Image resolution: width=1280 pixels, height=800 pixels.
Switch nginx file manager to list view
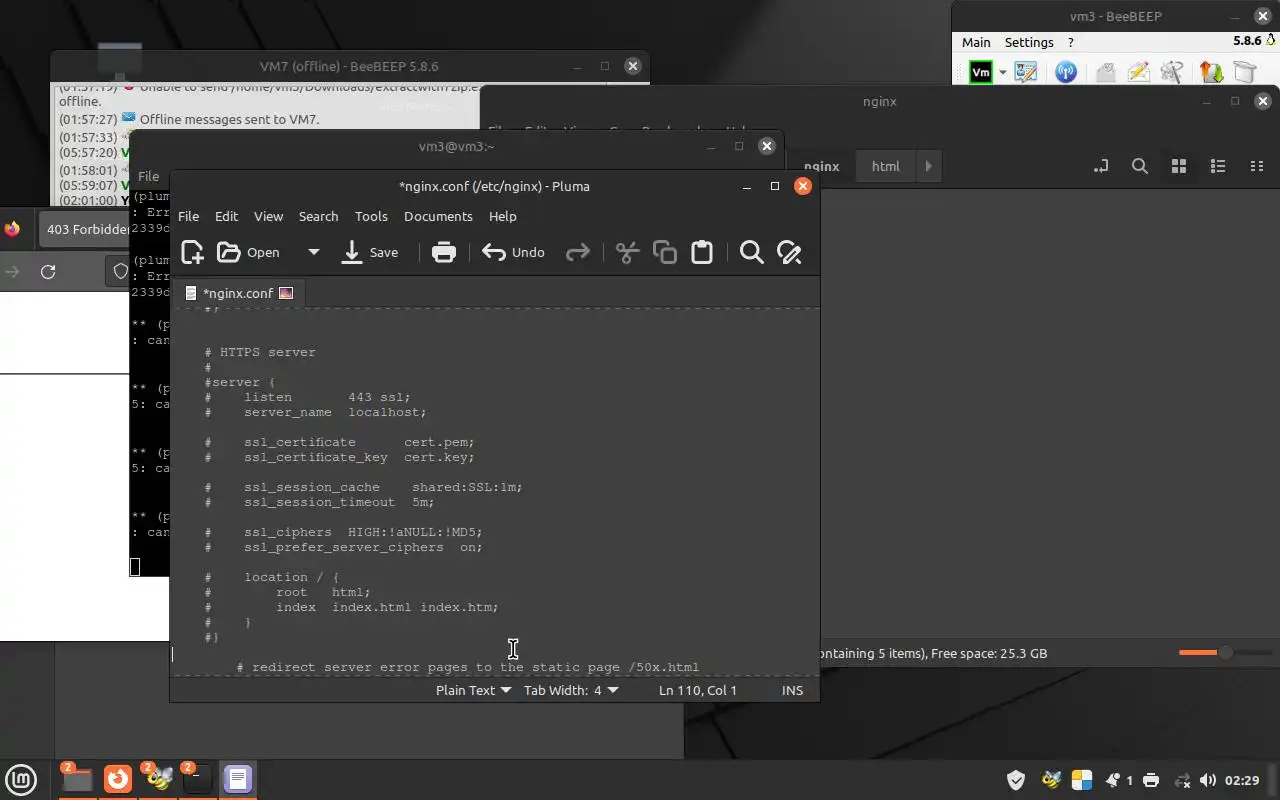(x=1218, y=166)
